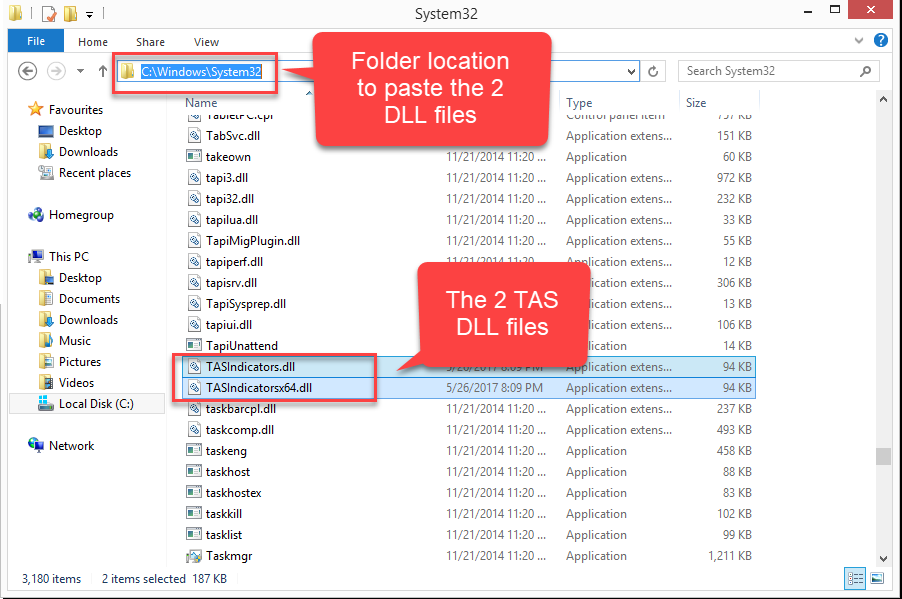Select the taskkill file name
The image size is (902, 599).
pos(224,514)
